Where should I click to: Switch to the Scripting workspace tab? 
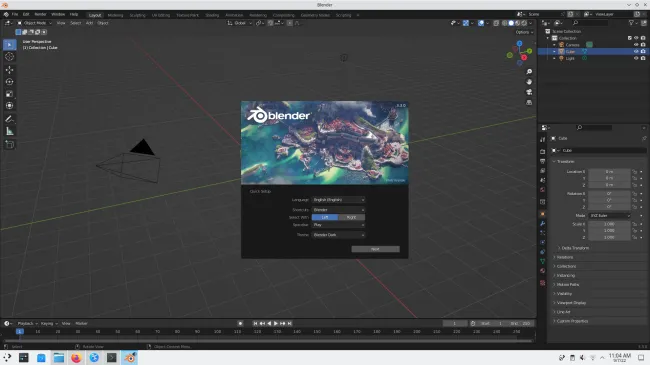tap(343, 15)
